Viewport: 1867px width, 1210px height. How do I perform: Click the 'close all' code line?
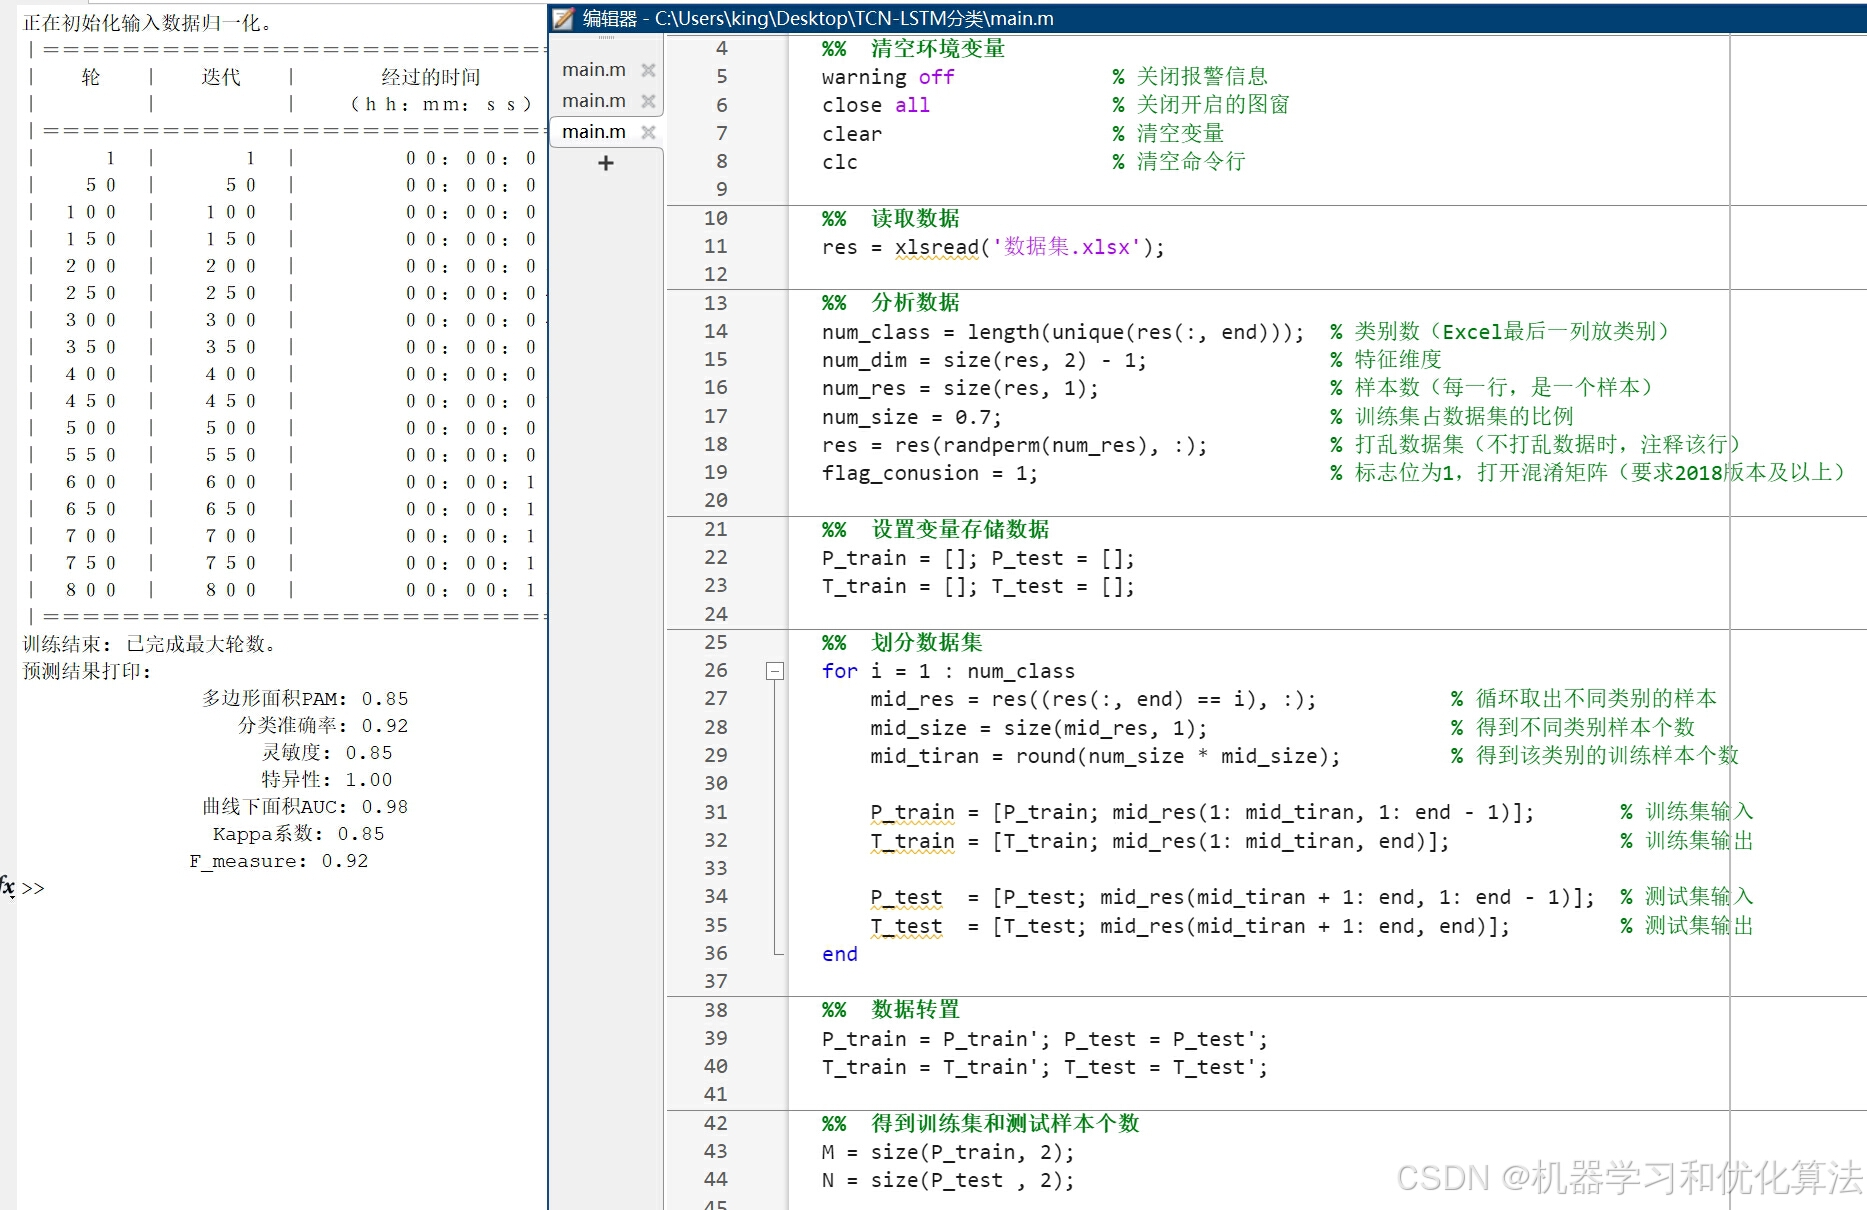[x=876, y=105]
